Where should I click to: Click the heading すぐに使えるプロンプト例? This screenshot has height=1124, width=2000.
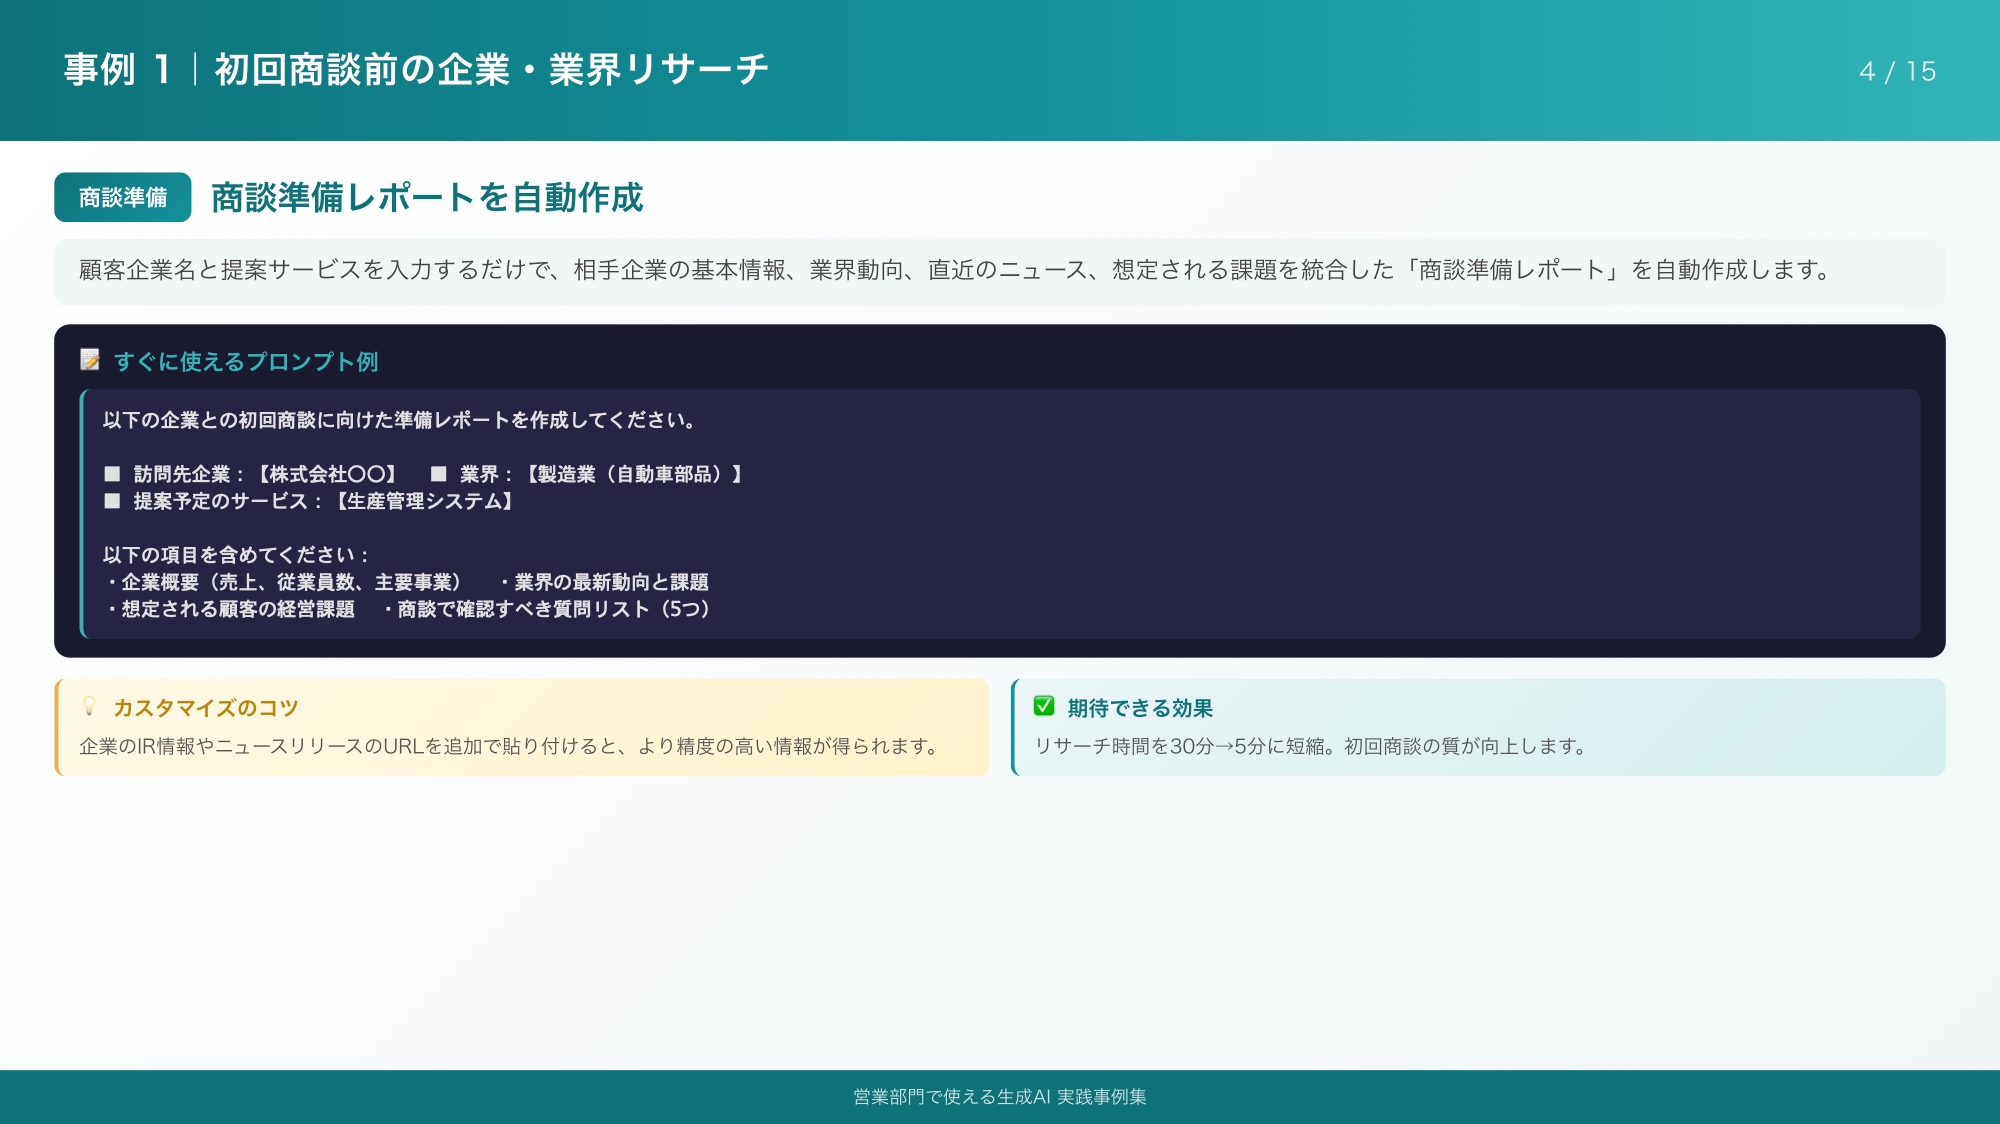click(246, 361)
